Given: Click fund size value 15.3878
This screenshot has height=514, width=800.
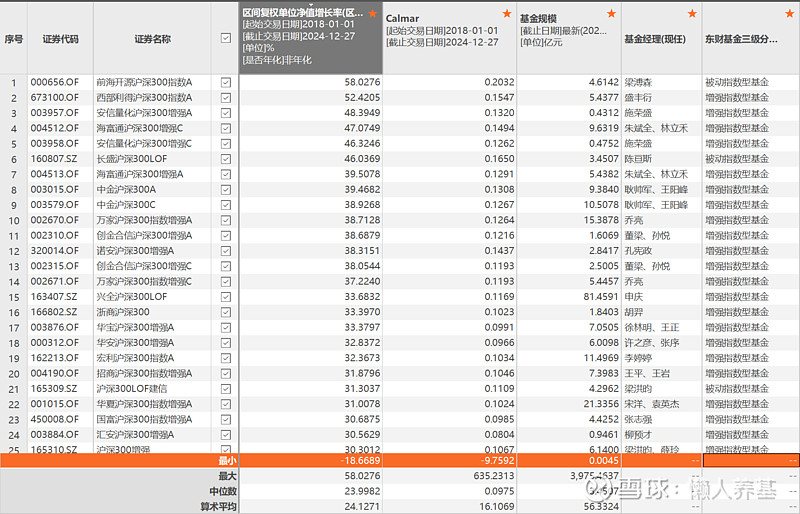Looking at the screenshot, I should tap(601, 220).
